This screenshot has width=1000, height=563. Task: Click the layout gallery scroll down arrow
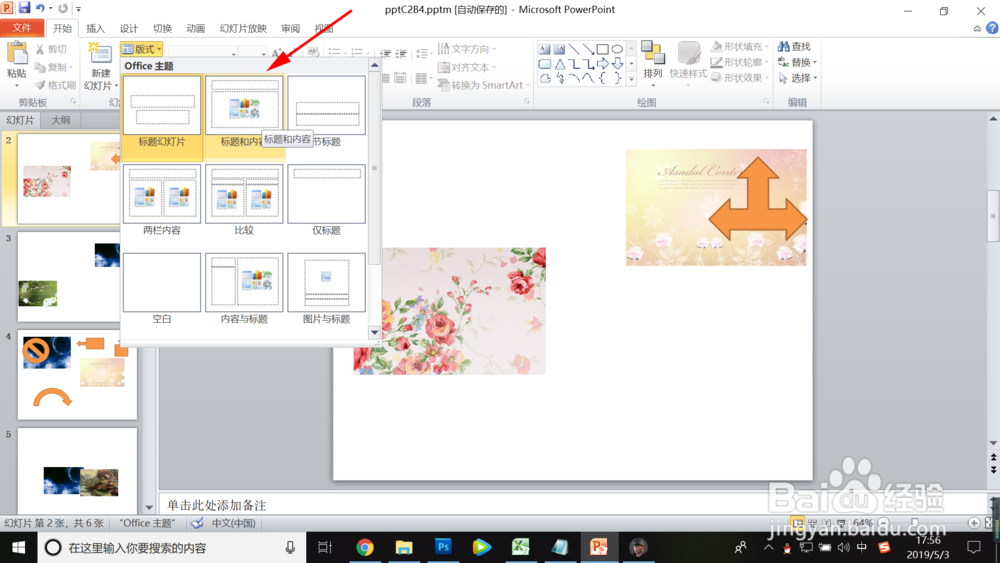pos(374,332)
